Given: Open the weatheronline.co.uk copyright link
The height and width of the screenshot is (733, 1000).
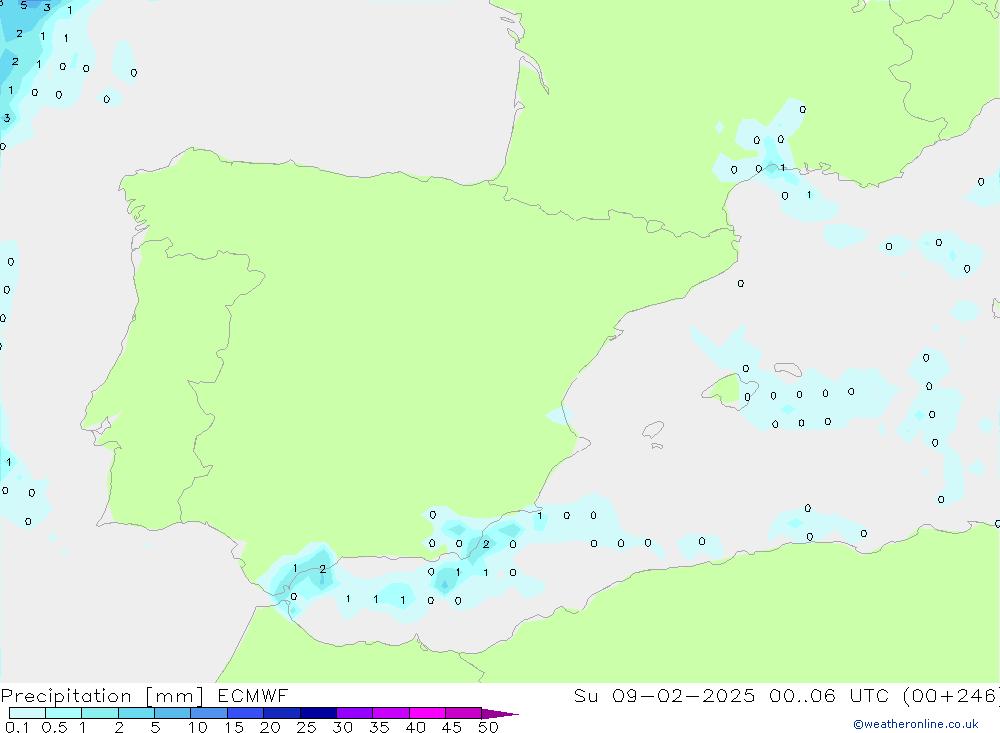Looking at the screenshot, I should pos(916,724).
